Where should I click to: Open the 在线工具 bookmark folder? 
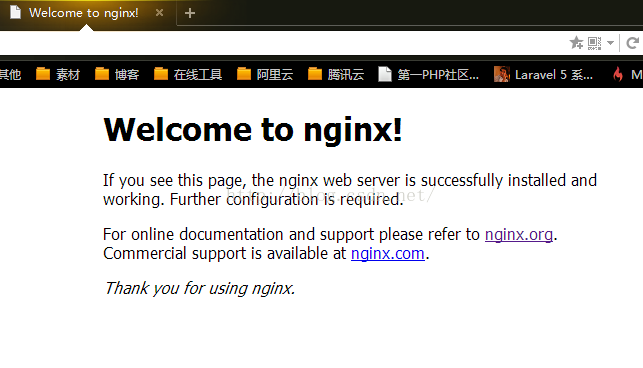188,74
